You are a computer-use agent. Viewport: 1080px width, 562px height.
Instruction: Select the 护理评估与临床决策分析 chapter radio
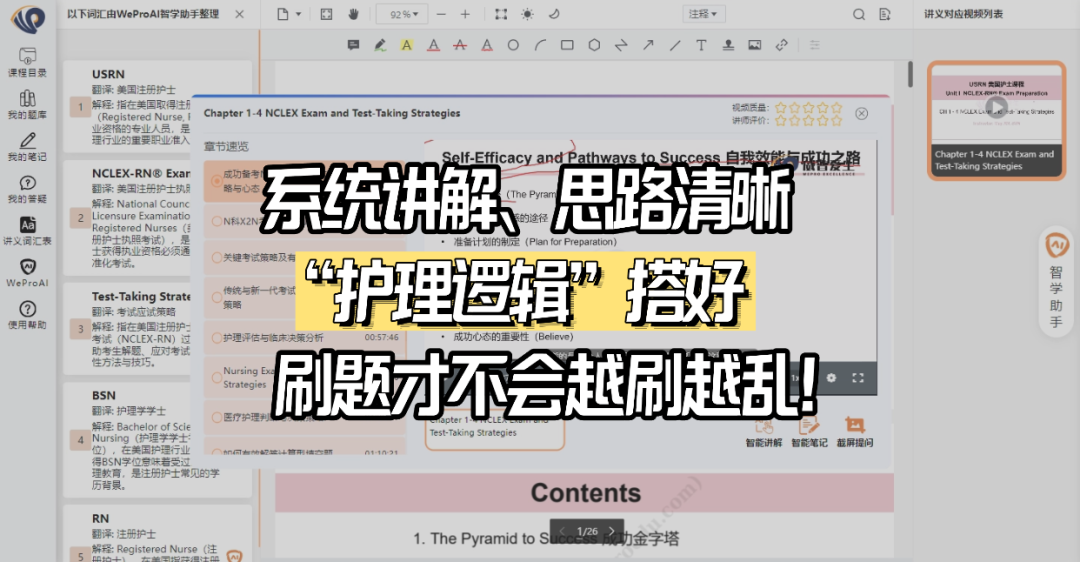(x=216, y=337)
